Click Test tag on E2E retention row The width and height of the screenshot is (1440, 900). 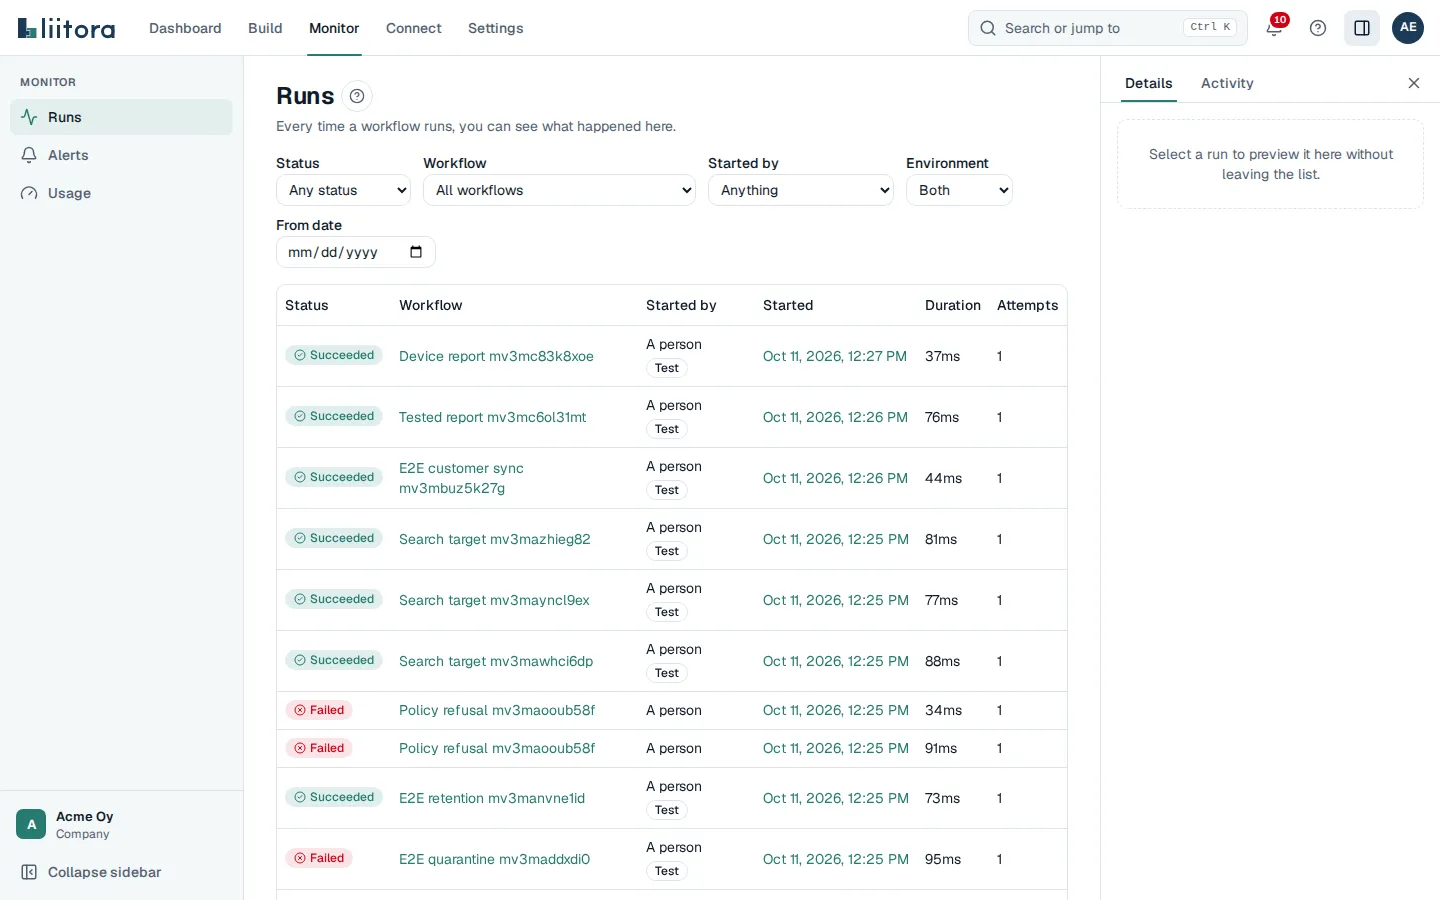[x=667, y=810]
